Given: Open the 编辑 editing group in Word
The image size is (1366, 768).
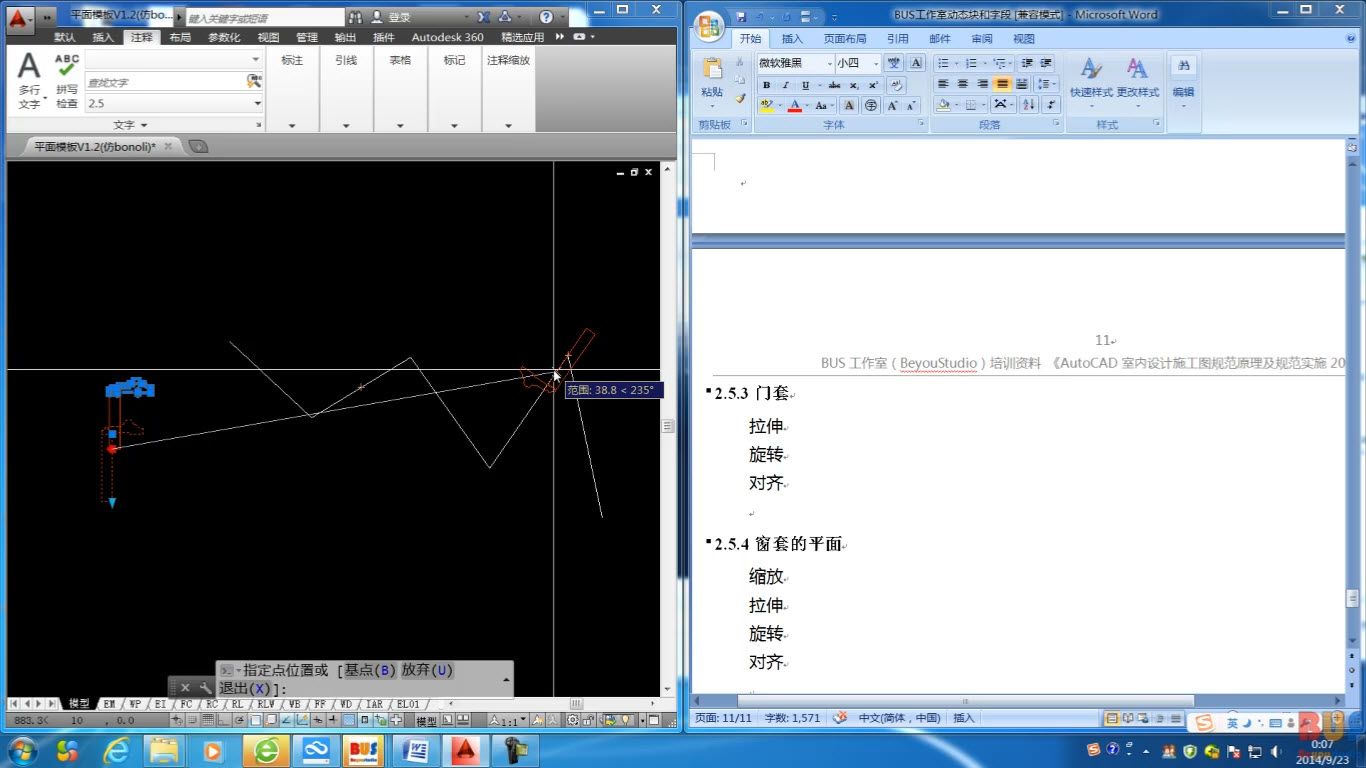Looking at the screenshot, I should click(x=1183, y=80).
